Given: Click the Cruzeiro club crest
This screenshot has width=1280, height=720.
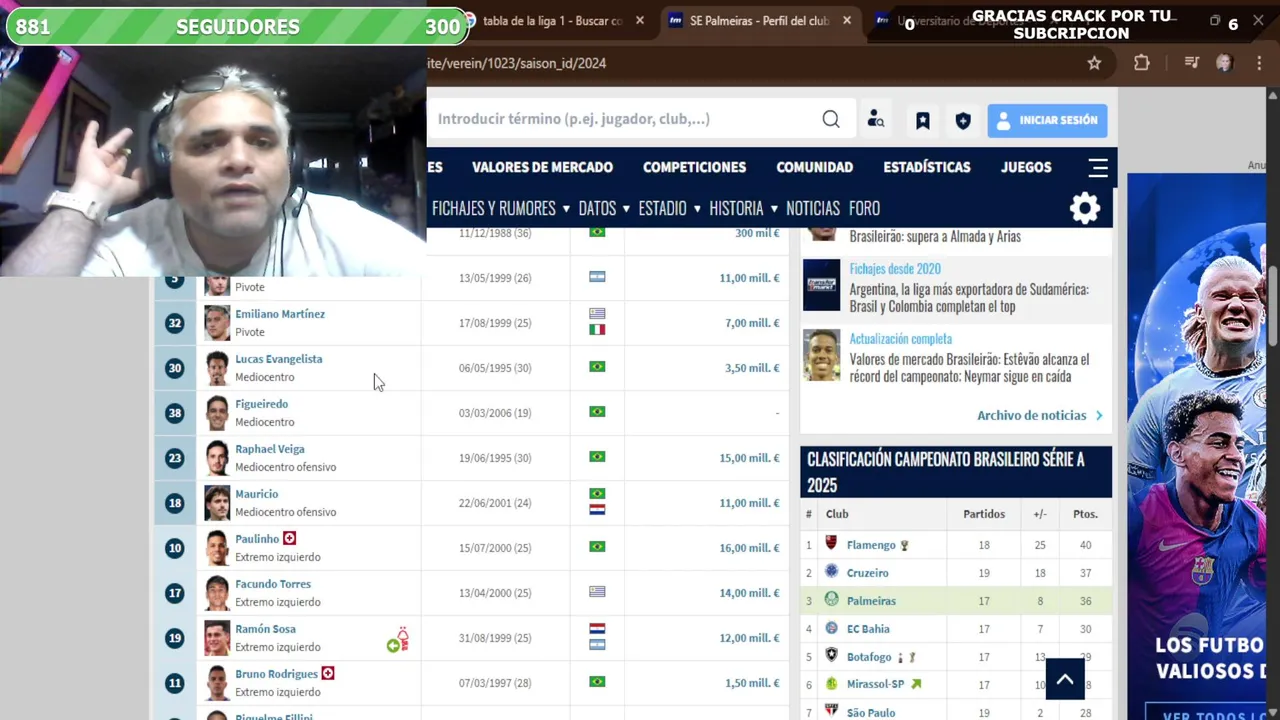Looking at the screenshot, I should click(x=831, y=572).
